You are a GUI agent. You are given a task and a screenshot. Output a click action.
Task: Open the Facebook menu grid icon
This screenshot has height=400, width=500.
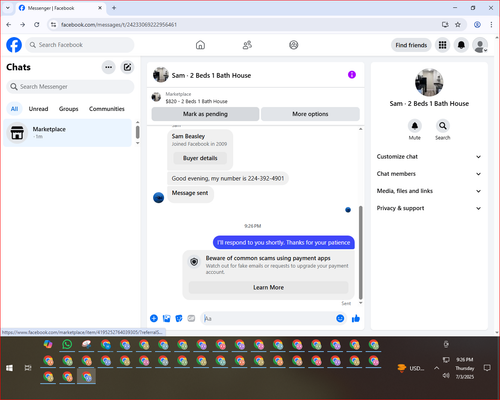click(x=442, y=45)
